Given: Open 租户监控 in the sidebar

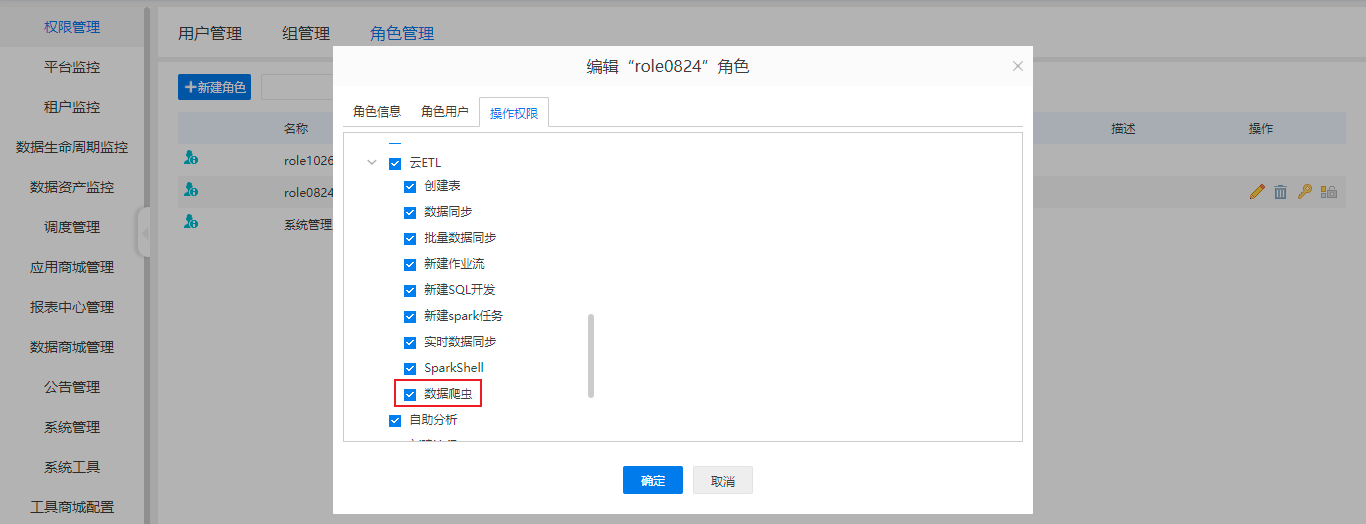Looking at the screenshot, I should pyautogui.click(x=72, y=107).
